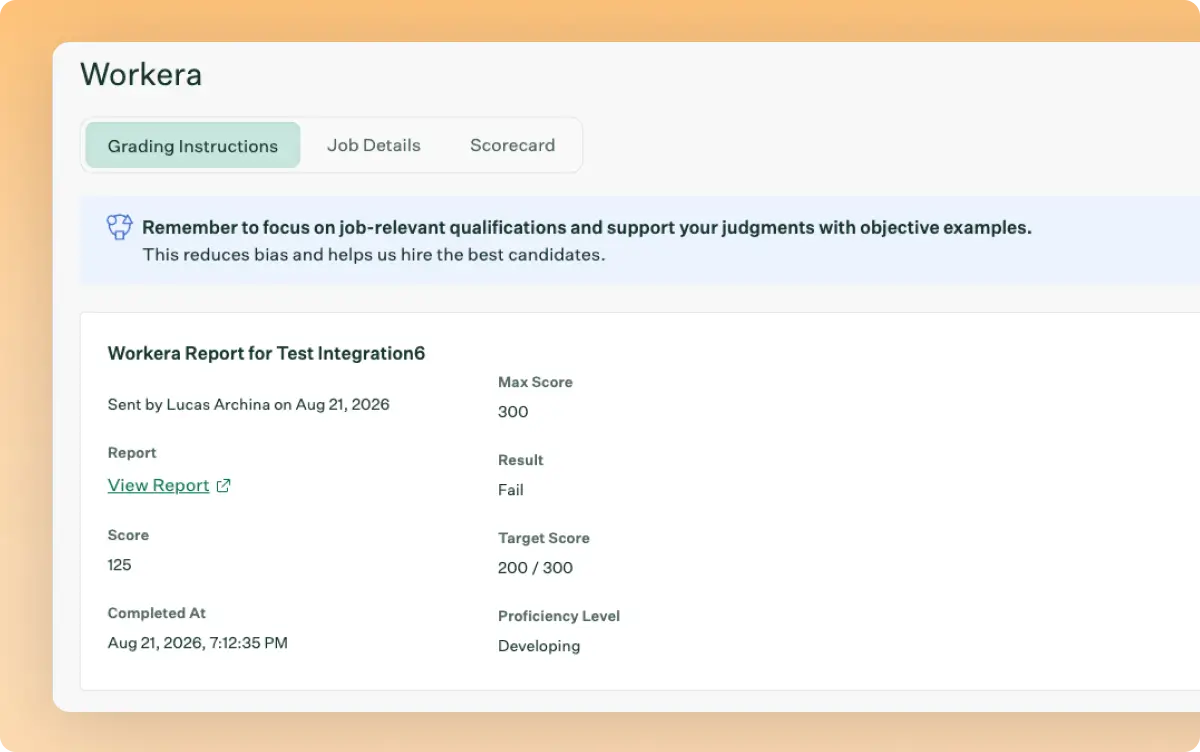Open the View Report link
Viewport: 1200px width, 752px height.
158,485
